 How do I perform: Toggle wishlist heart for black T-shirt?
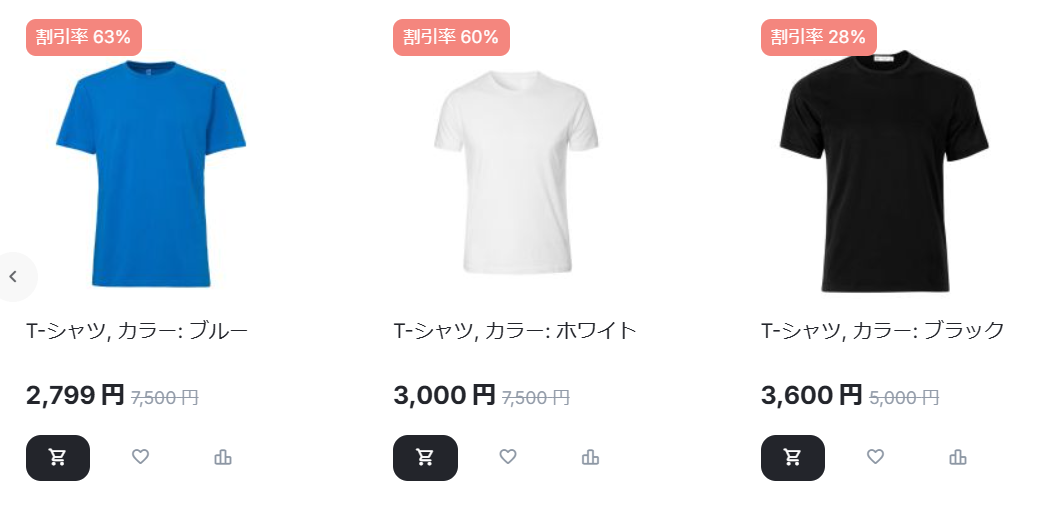click(x=875, y=457)
